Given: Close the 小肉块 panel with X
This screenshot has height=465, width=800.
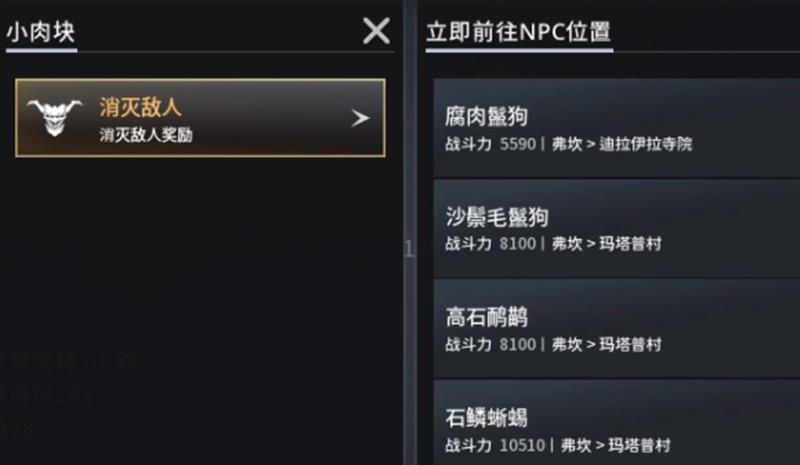Looking at the screenshot, I should click(x=376, y=32).
